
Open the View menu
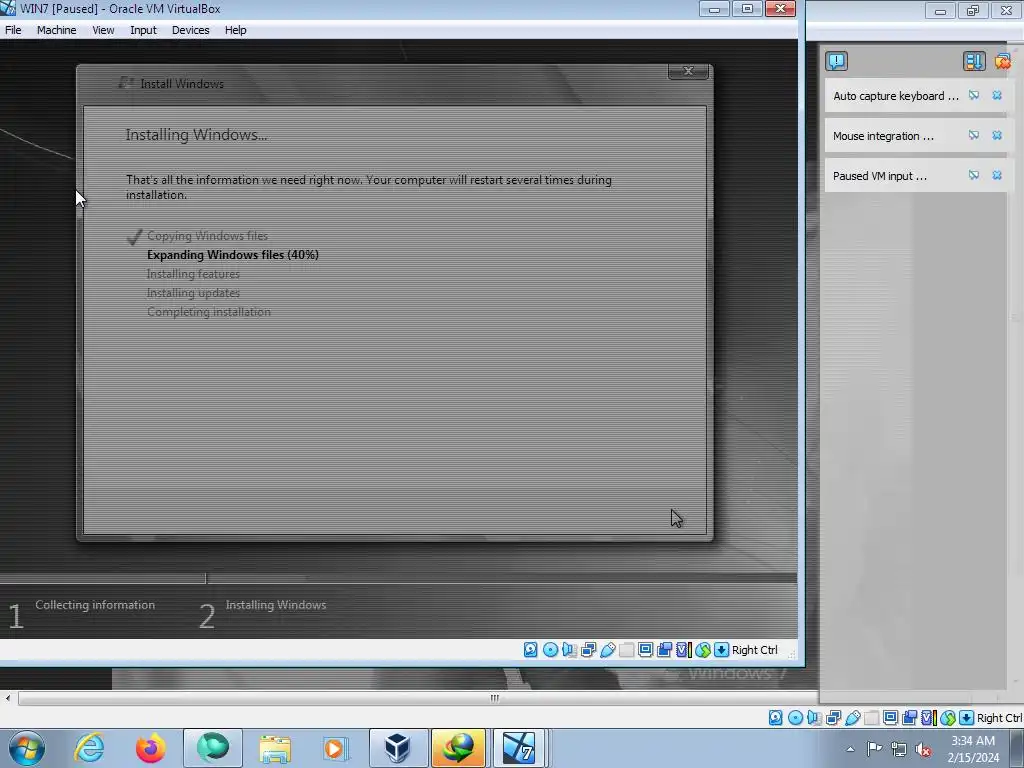103,30
